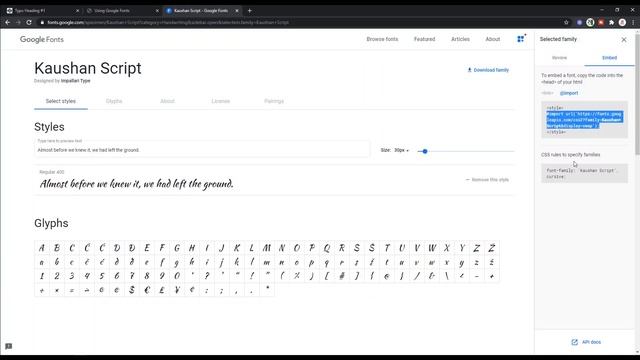Switch to the Using Google Fonts browser tab
640x360 pixels.
[x=121, y=11]
